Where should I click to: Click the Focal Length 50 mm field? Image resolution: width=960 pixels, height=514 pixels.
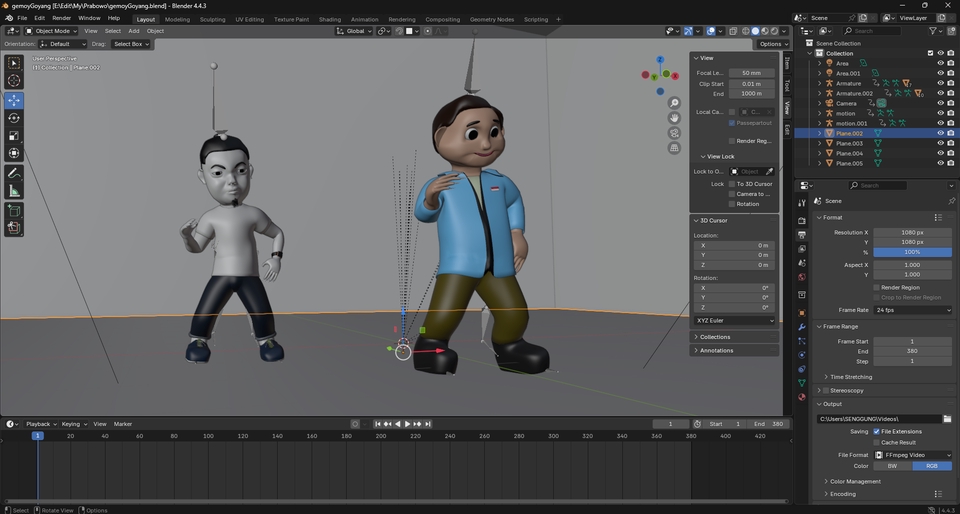pyautogui.click(x=751, y=73)
